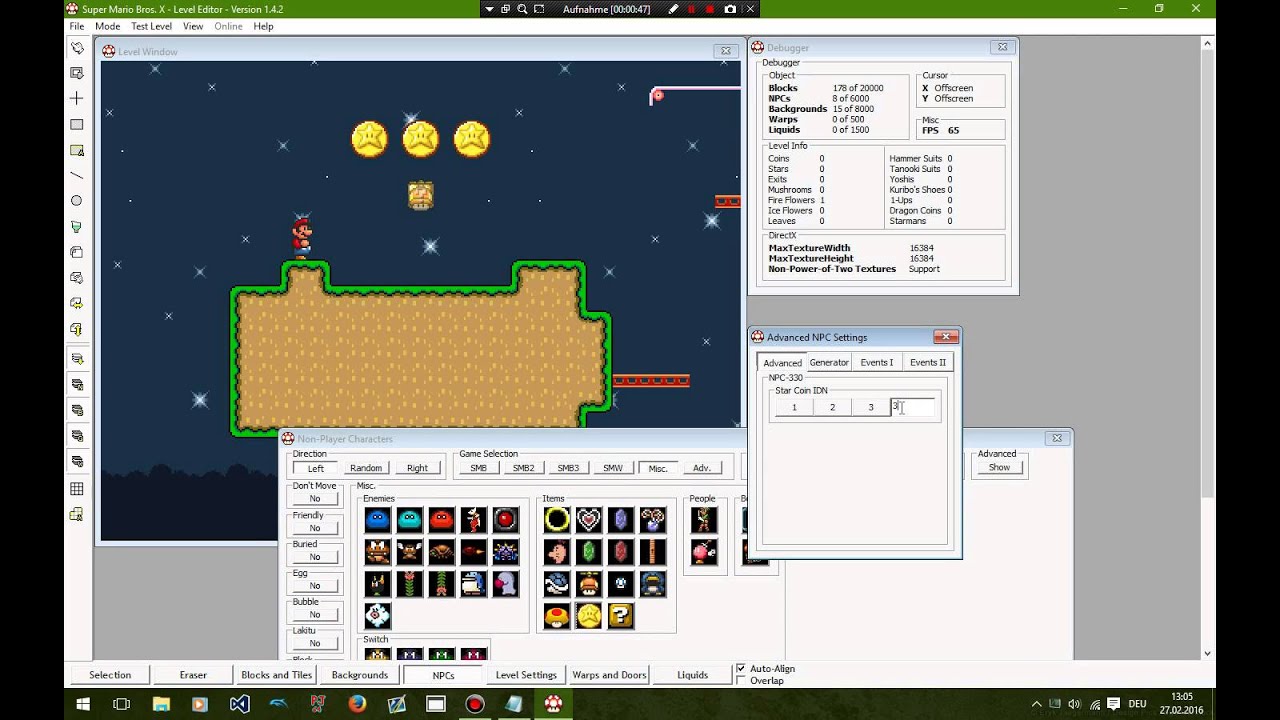Pick the winged Goomba enemy NPC
Screen dimensions: 1280x720
(x=409, y=551)
